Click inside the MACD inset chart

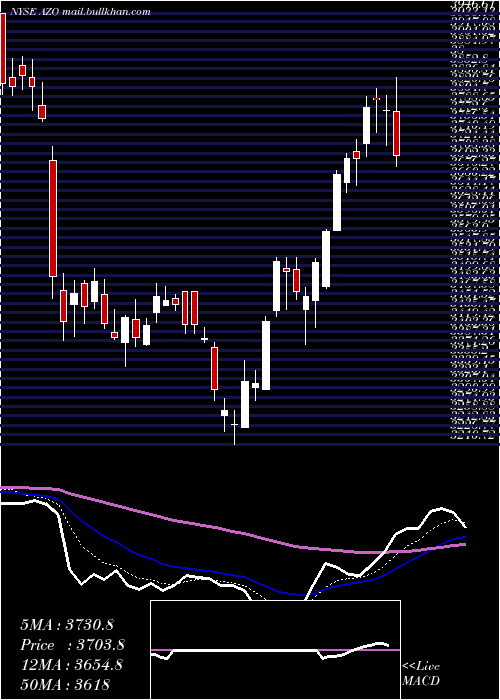point(275,650)
